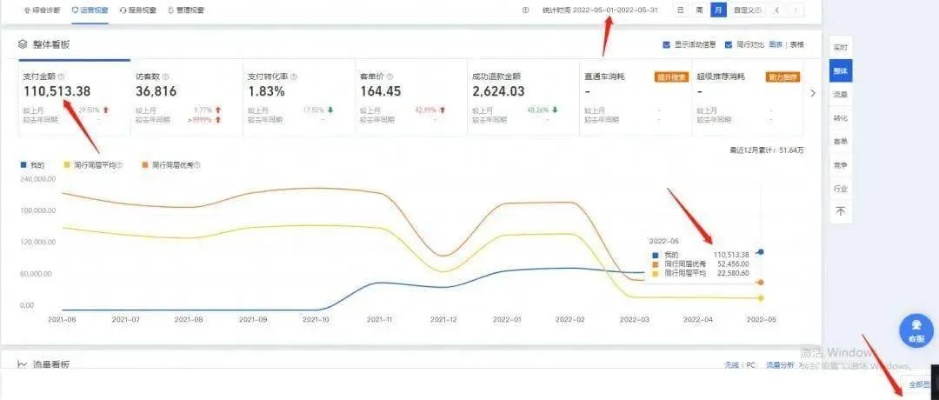Viewport: 939px width, 400px height.
Task: Jump to 实时 section in side nav
Action: tap(840, 47)
